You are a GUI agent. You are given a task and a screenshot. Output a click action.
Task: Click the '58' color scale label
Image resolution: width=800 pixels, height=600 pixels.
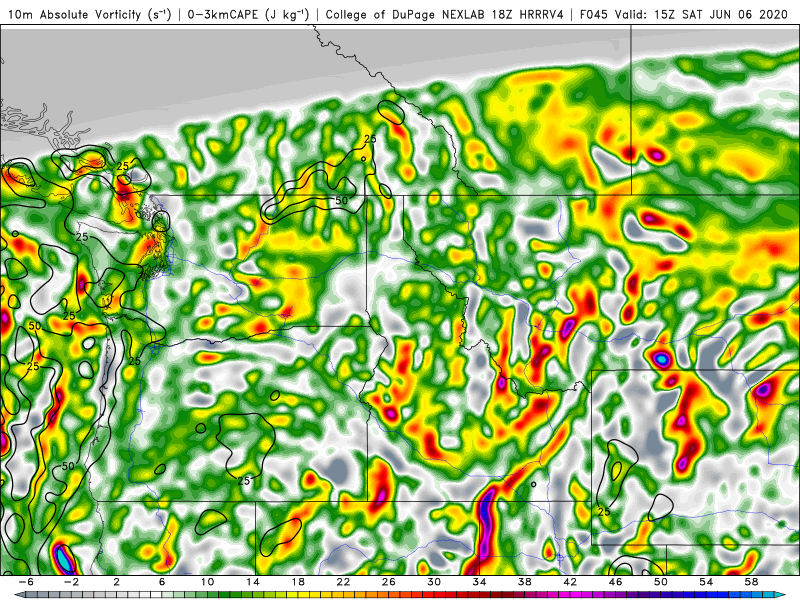pyautogui.click(x=751, y=582)
